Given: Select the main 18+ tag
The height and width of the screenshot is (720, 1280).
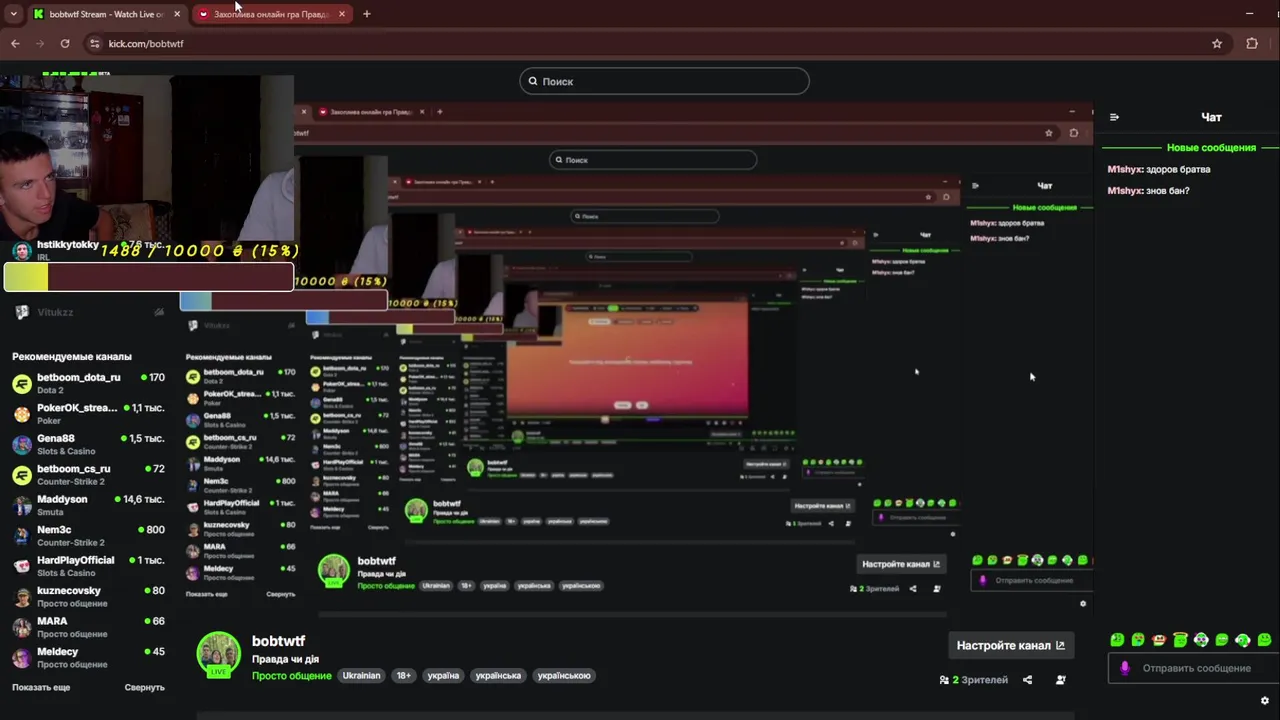Looking at the screenshot, I should (404, 676).
